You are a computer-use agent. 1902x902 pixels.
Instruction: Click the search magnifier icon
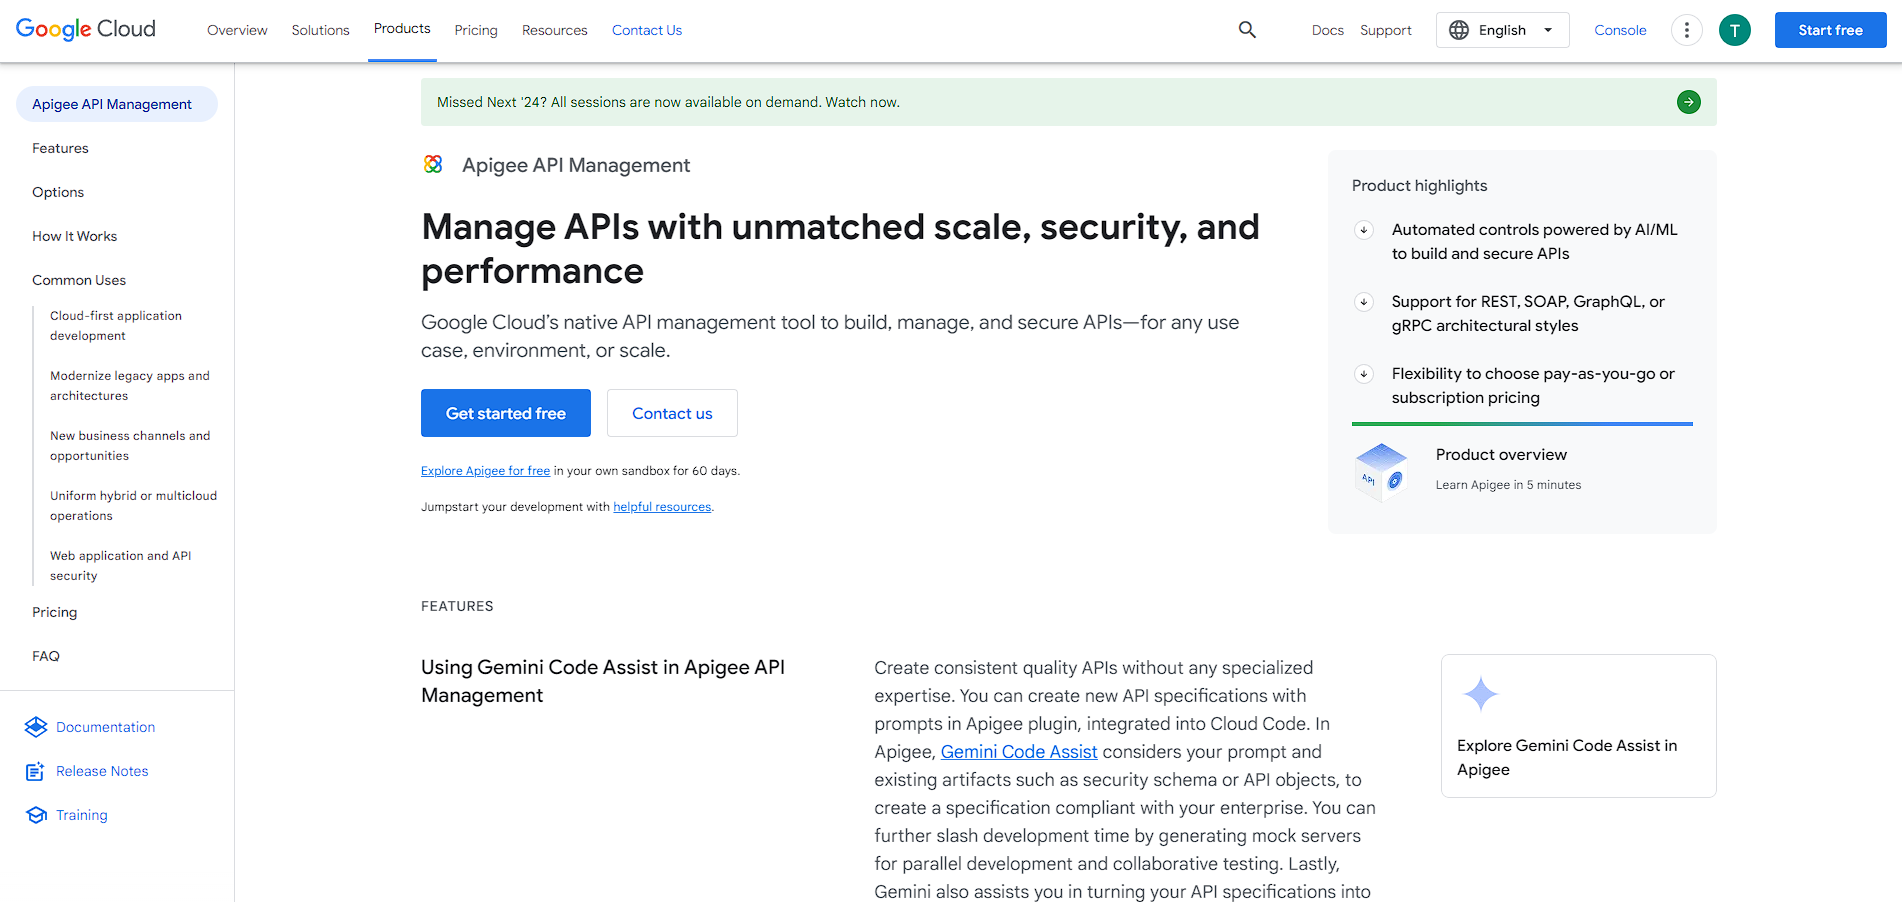(1247, 30)
